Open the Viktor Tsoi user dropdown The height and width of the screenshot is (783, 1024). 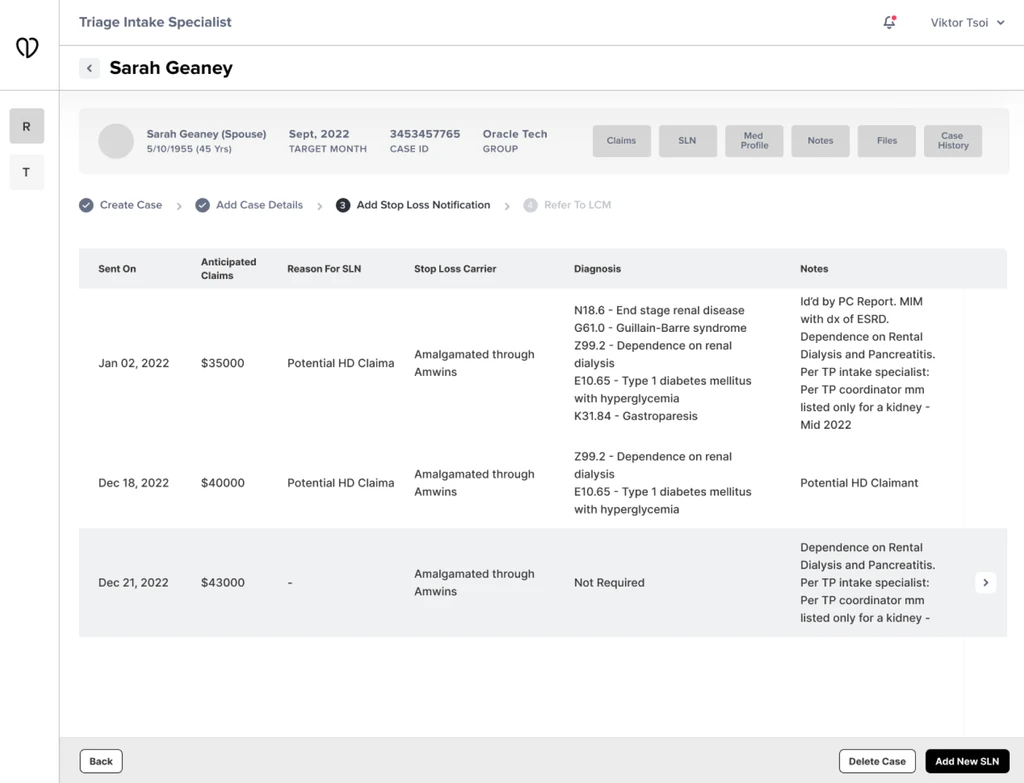coord(967,22)
